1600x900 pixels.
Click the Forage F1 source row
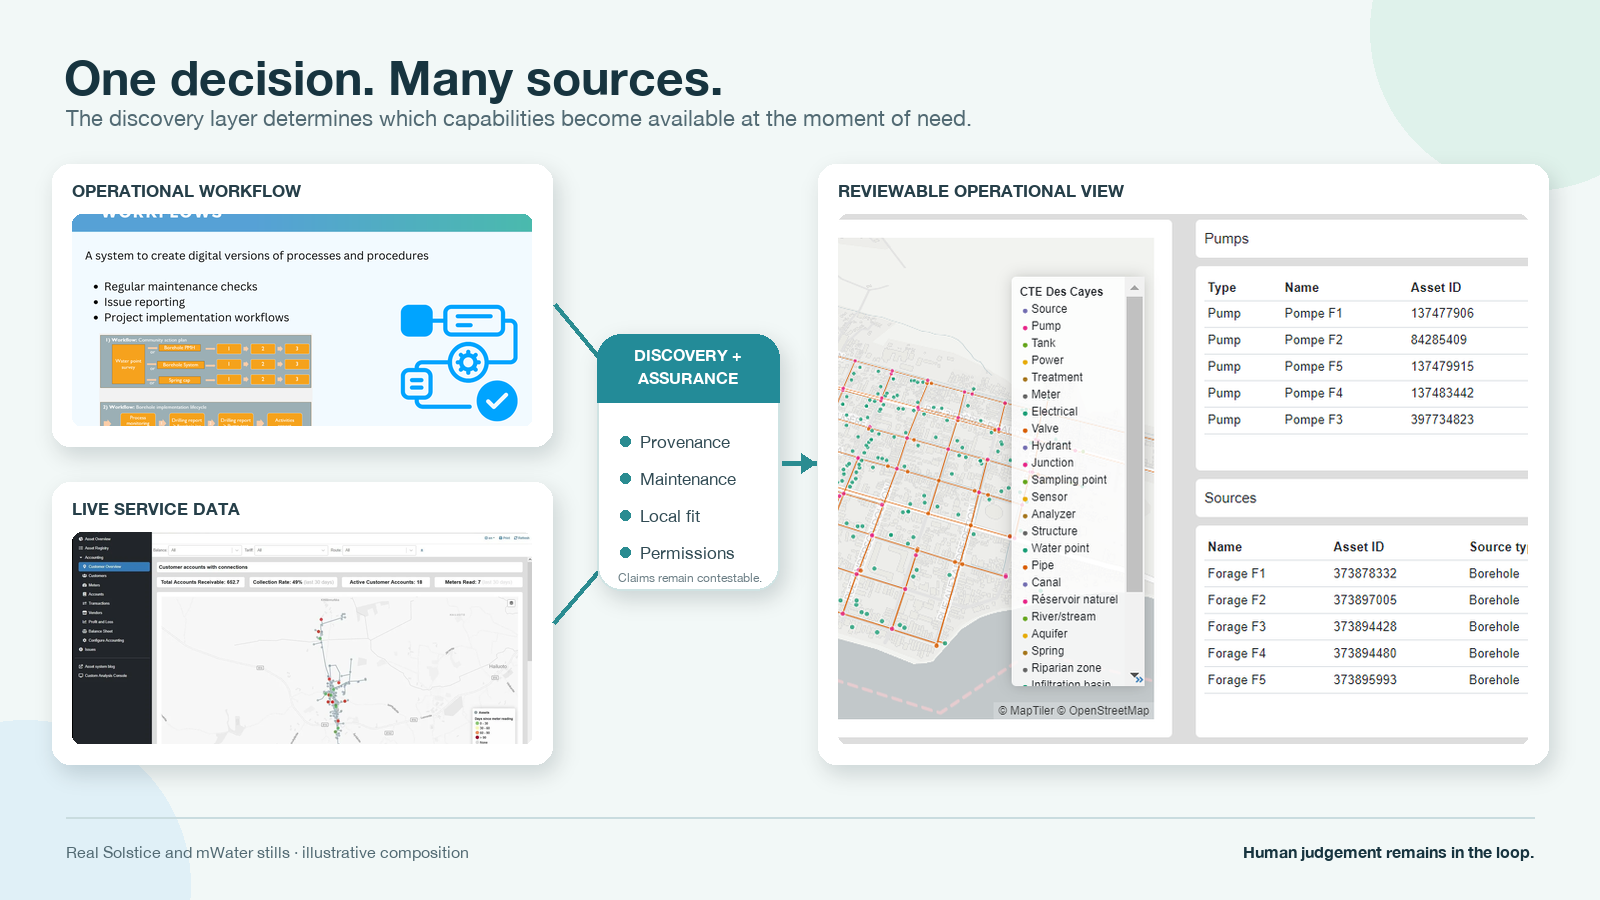coord(1366,574)
